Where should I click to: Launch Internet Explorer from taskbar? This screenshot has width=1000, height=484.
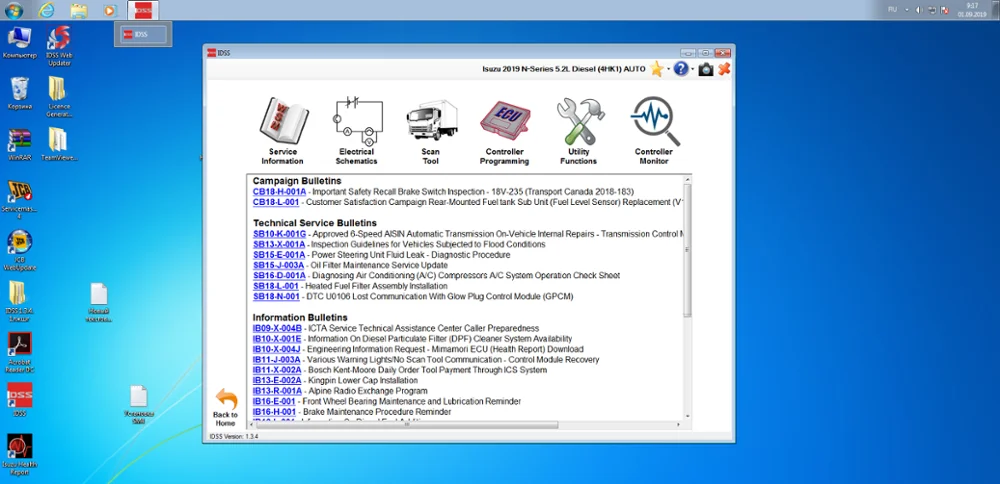tap(46, 10)
